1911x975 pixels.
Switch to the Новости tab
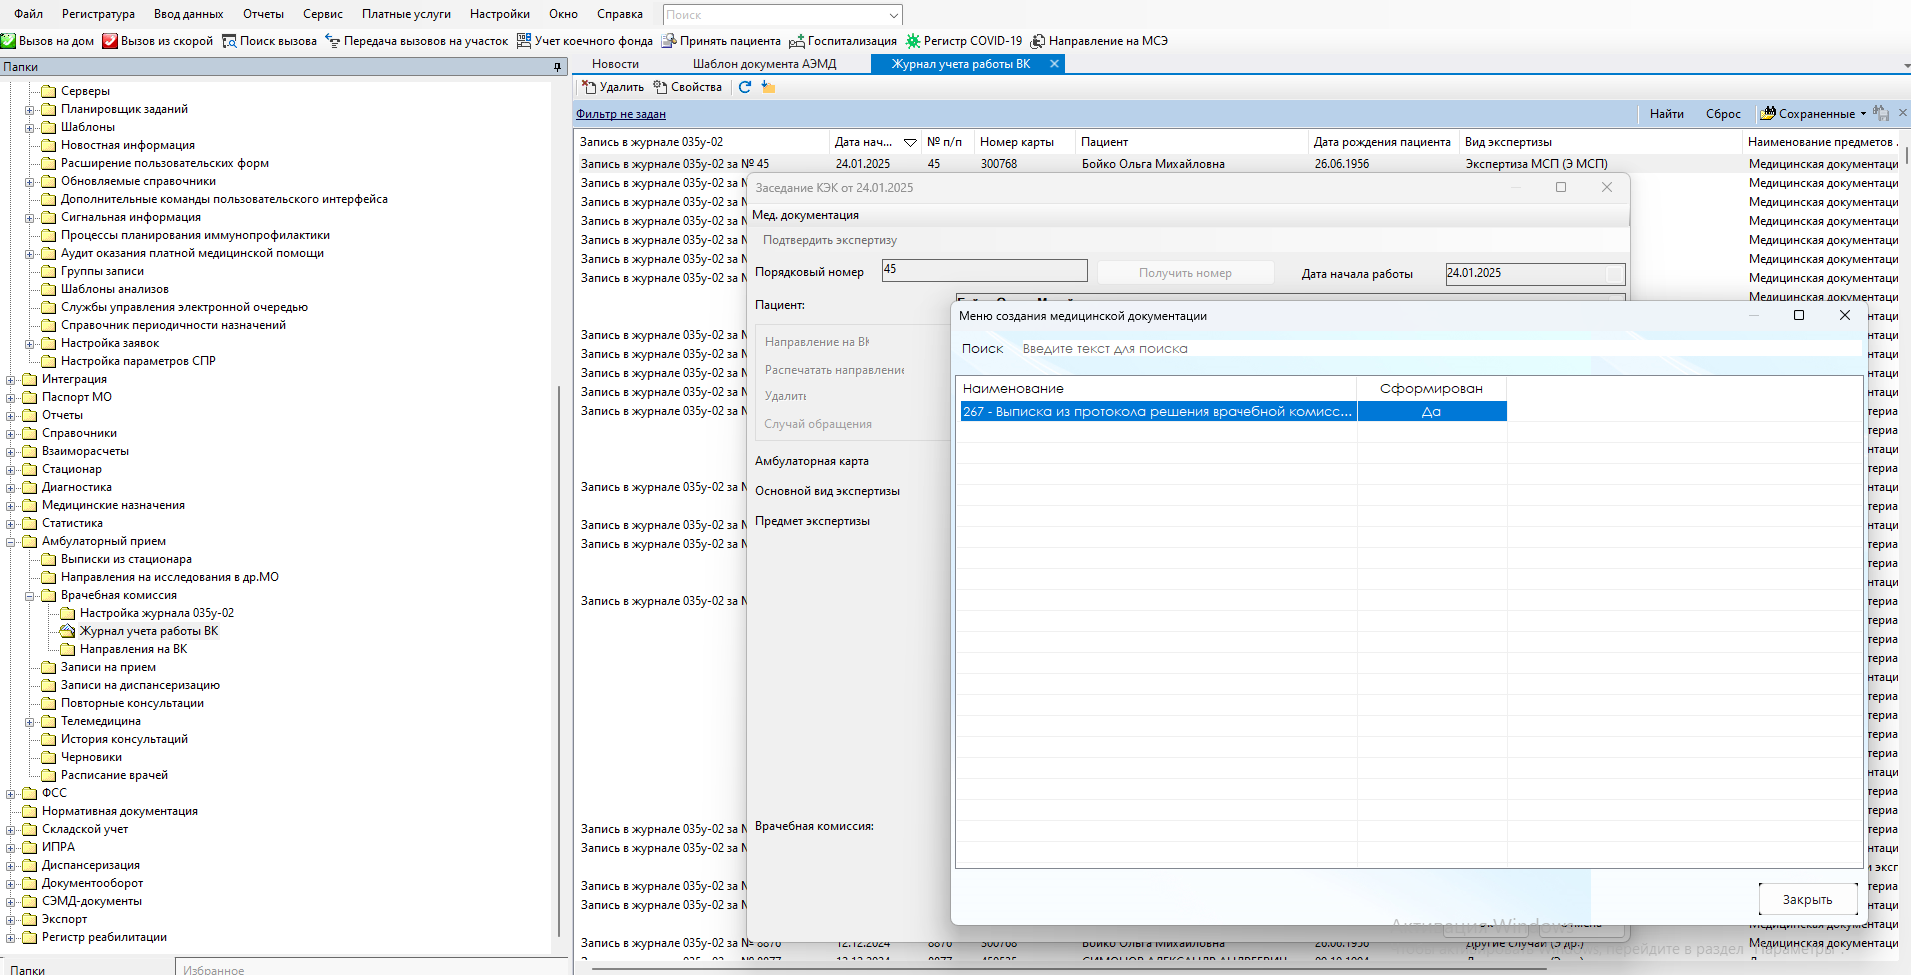pos(615,64)
